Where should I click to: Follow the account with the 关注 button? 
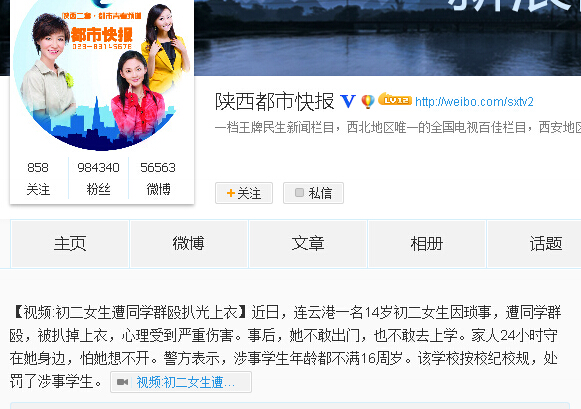point(244,193)
